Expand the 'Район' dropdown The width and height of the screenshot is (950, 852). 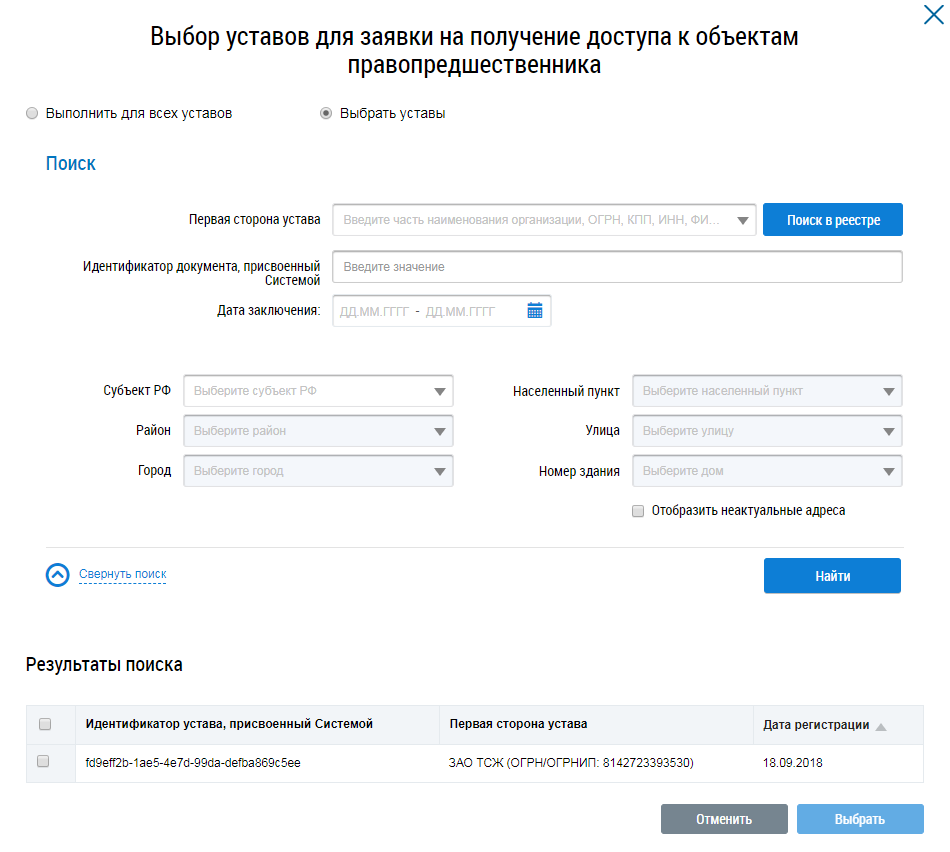(318, 431)
